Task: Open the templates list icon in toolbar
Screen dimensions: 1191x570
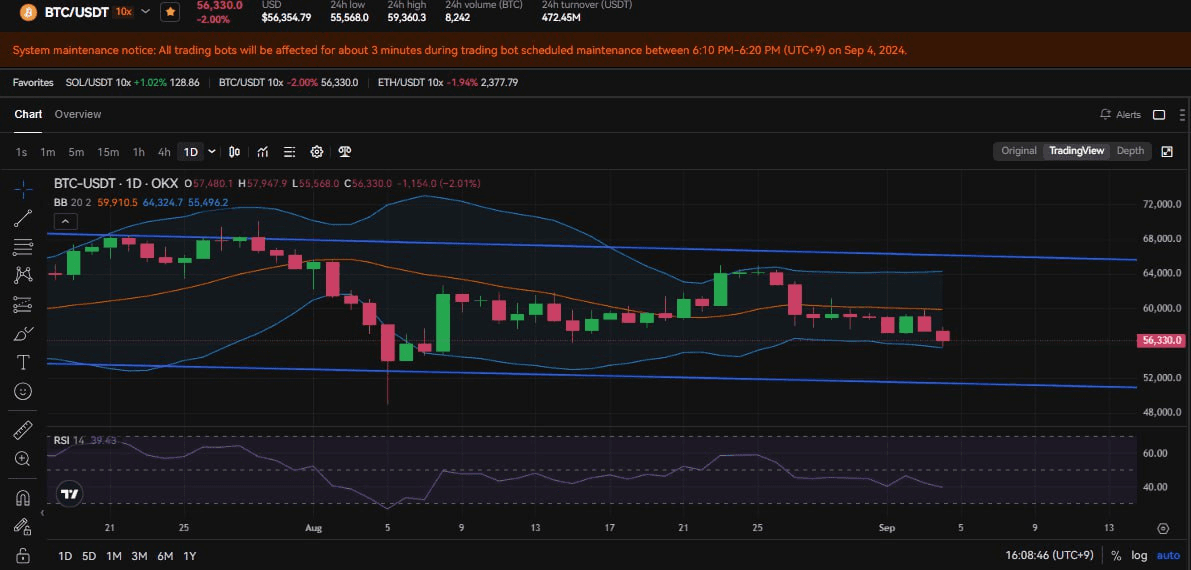Action: 289,152
